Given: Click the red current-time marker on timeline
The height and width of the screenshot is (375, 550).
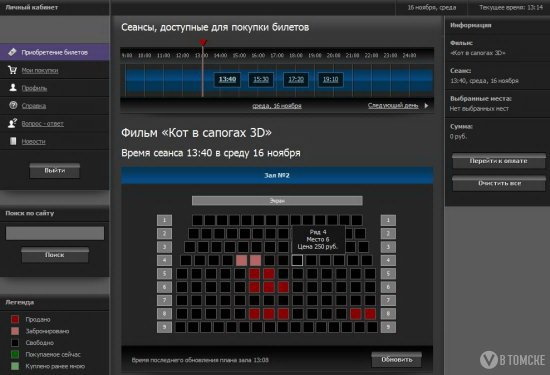Looking at the screenshot, I should tap(203, 42).
